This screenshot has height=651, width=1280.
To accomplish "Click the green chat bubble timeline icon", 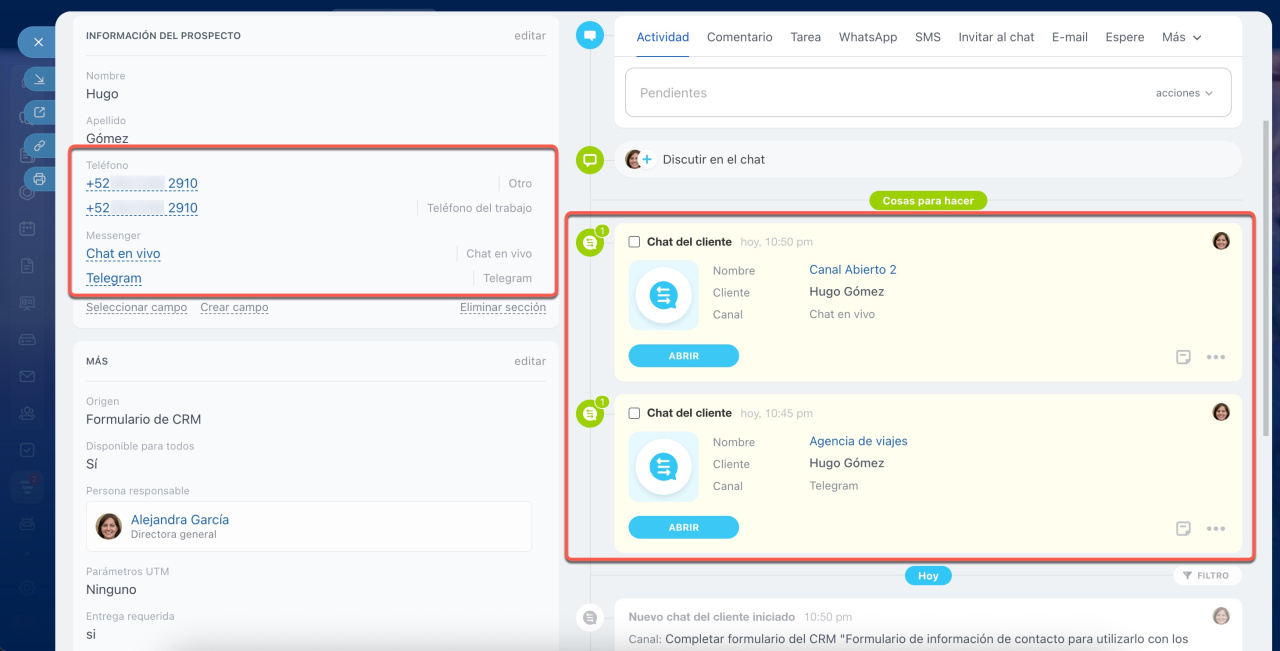I will pyautogui.click(x=590, y=160).
